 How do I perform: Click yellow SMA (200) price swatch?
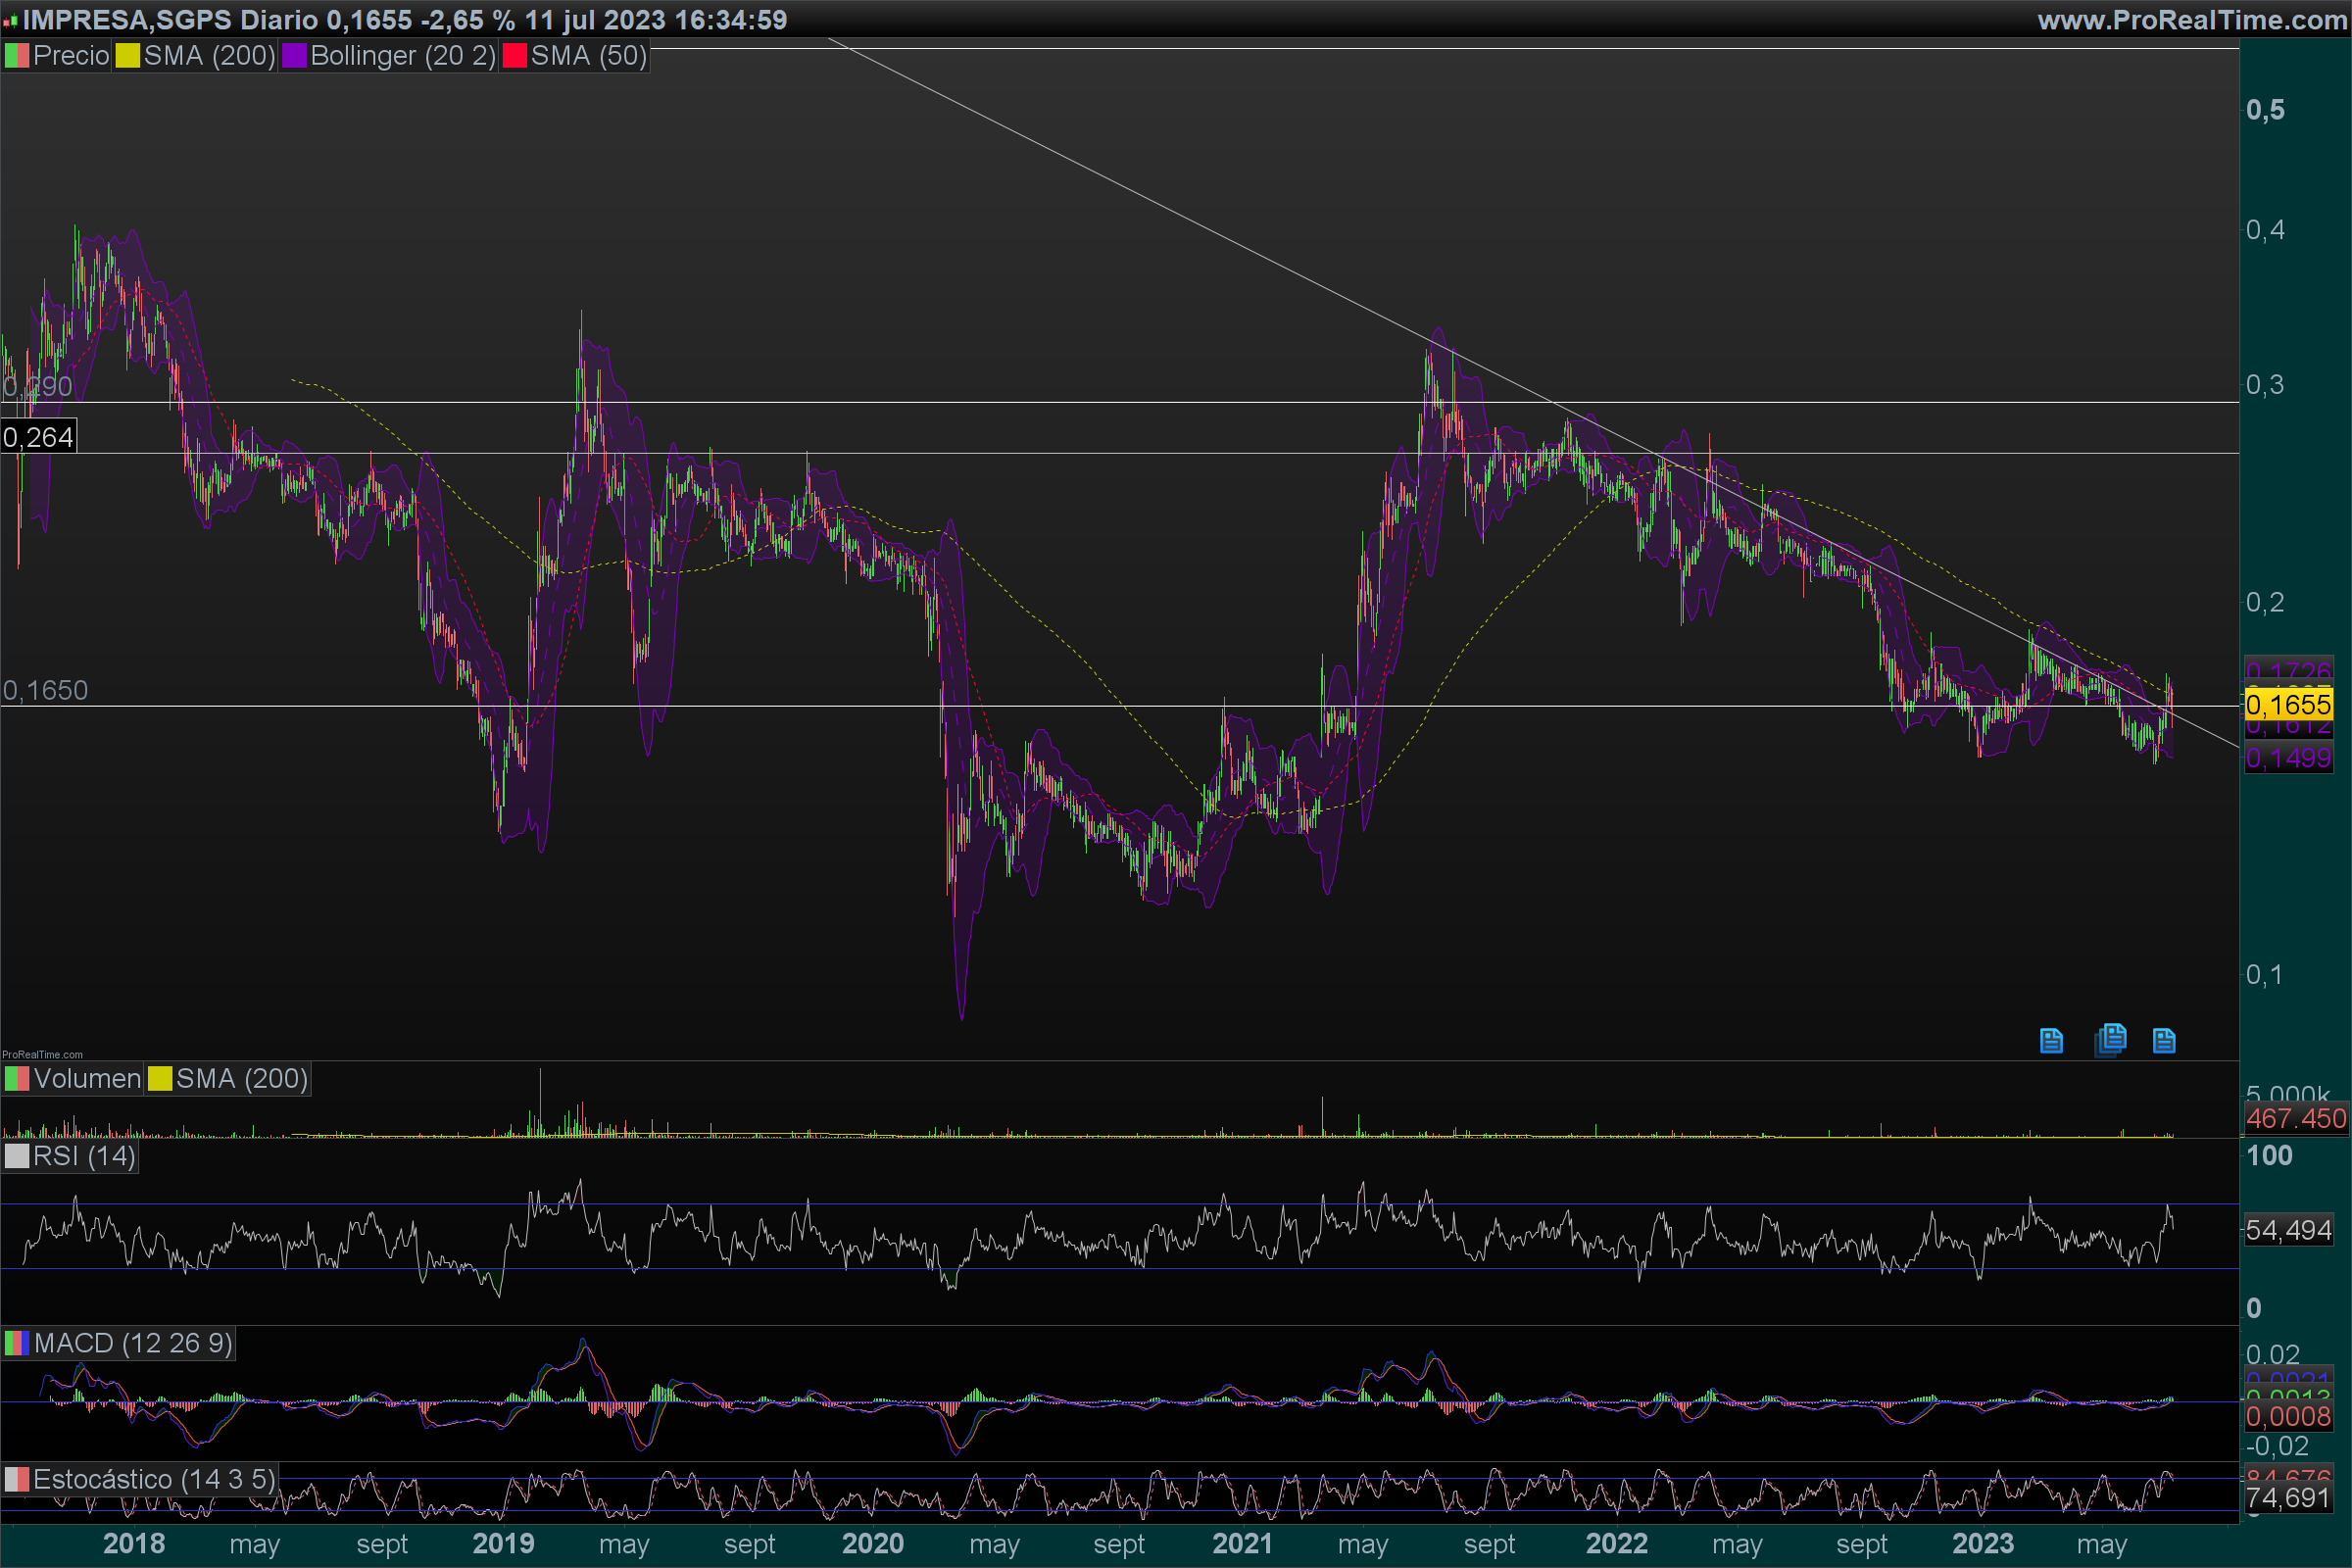pos(127,56)
